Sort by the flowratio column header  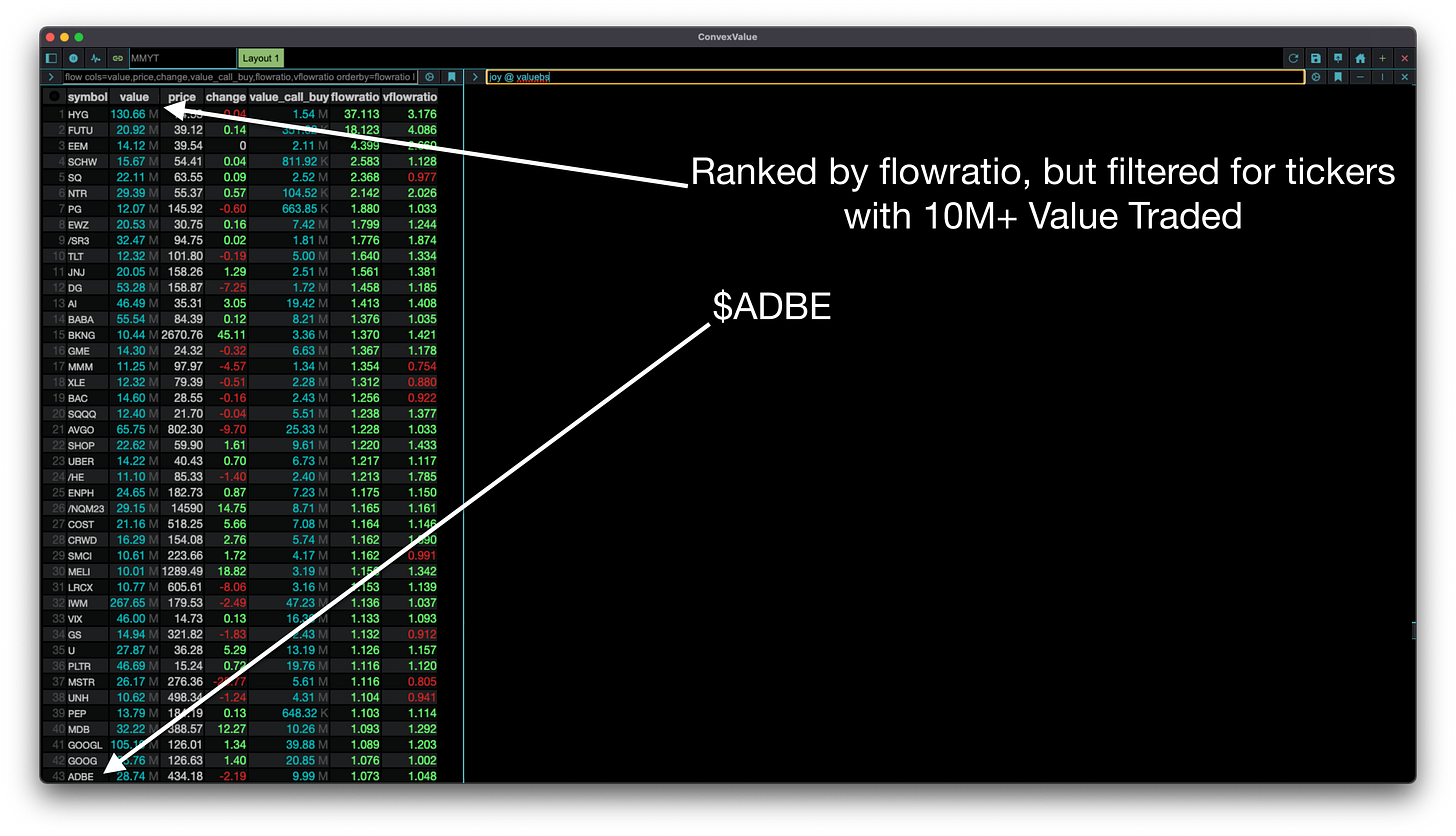click(x=355, y=97)
